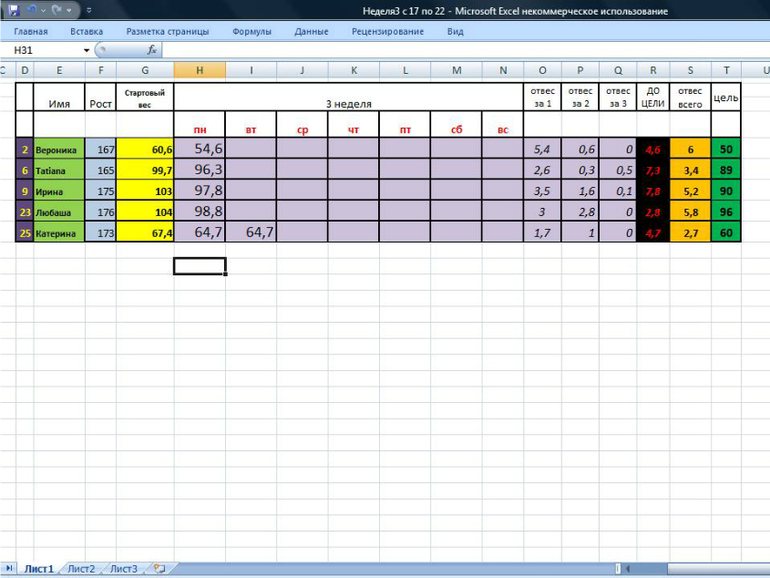Click the Redo arrow icon

click(56, 11)
